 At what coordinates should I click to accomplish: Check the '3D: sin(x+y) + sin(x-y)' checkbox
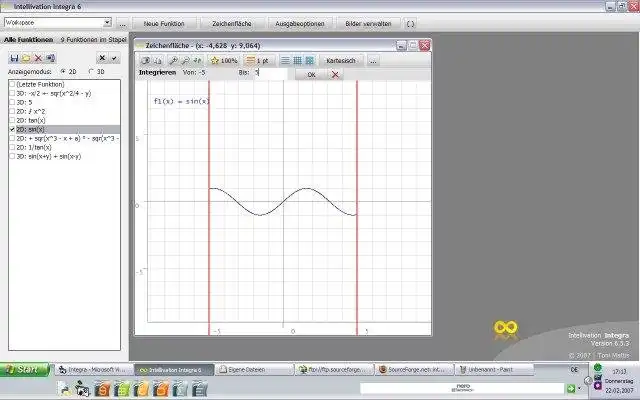[12, 156]
